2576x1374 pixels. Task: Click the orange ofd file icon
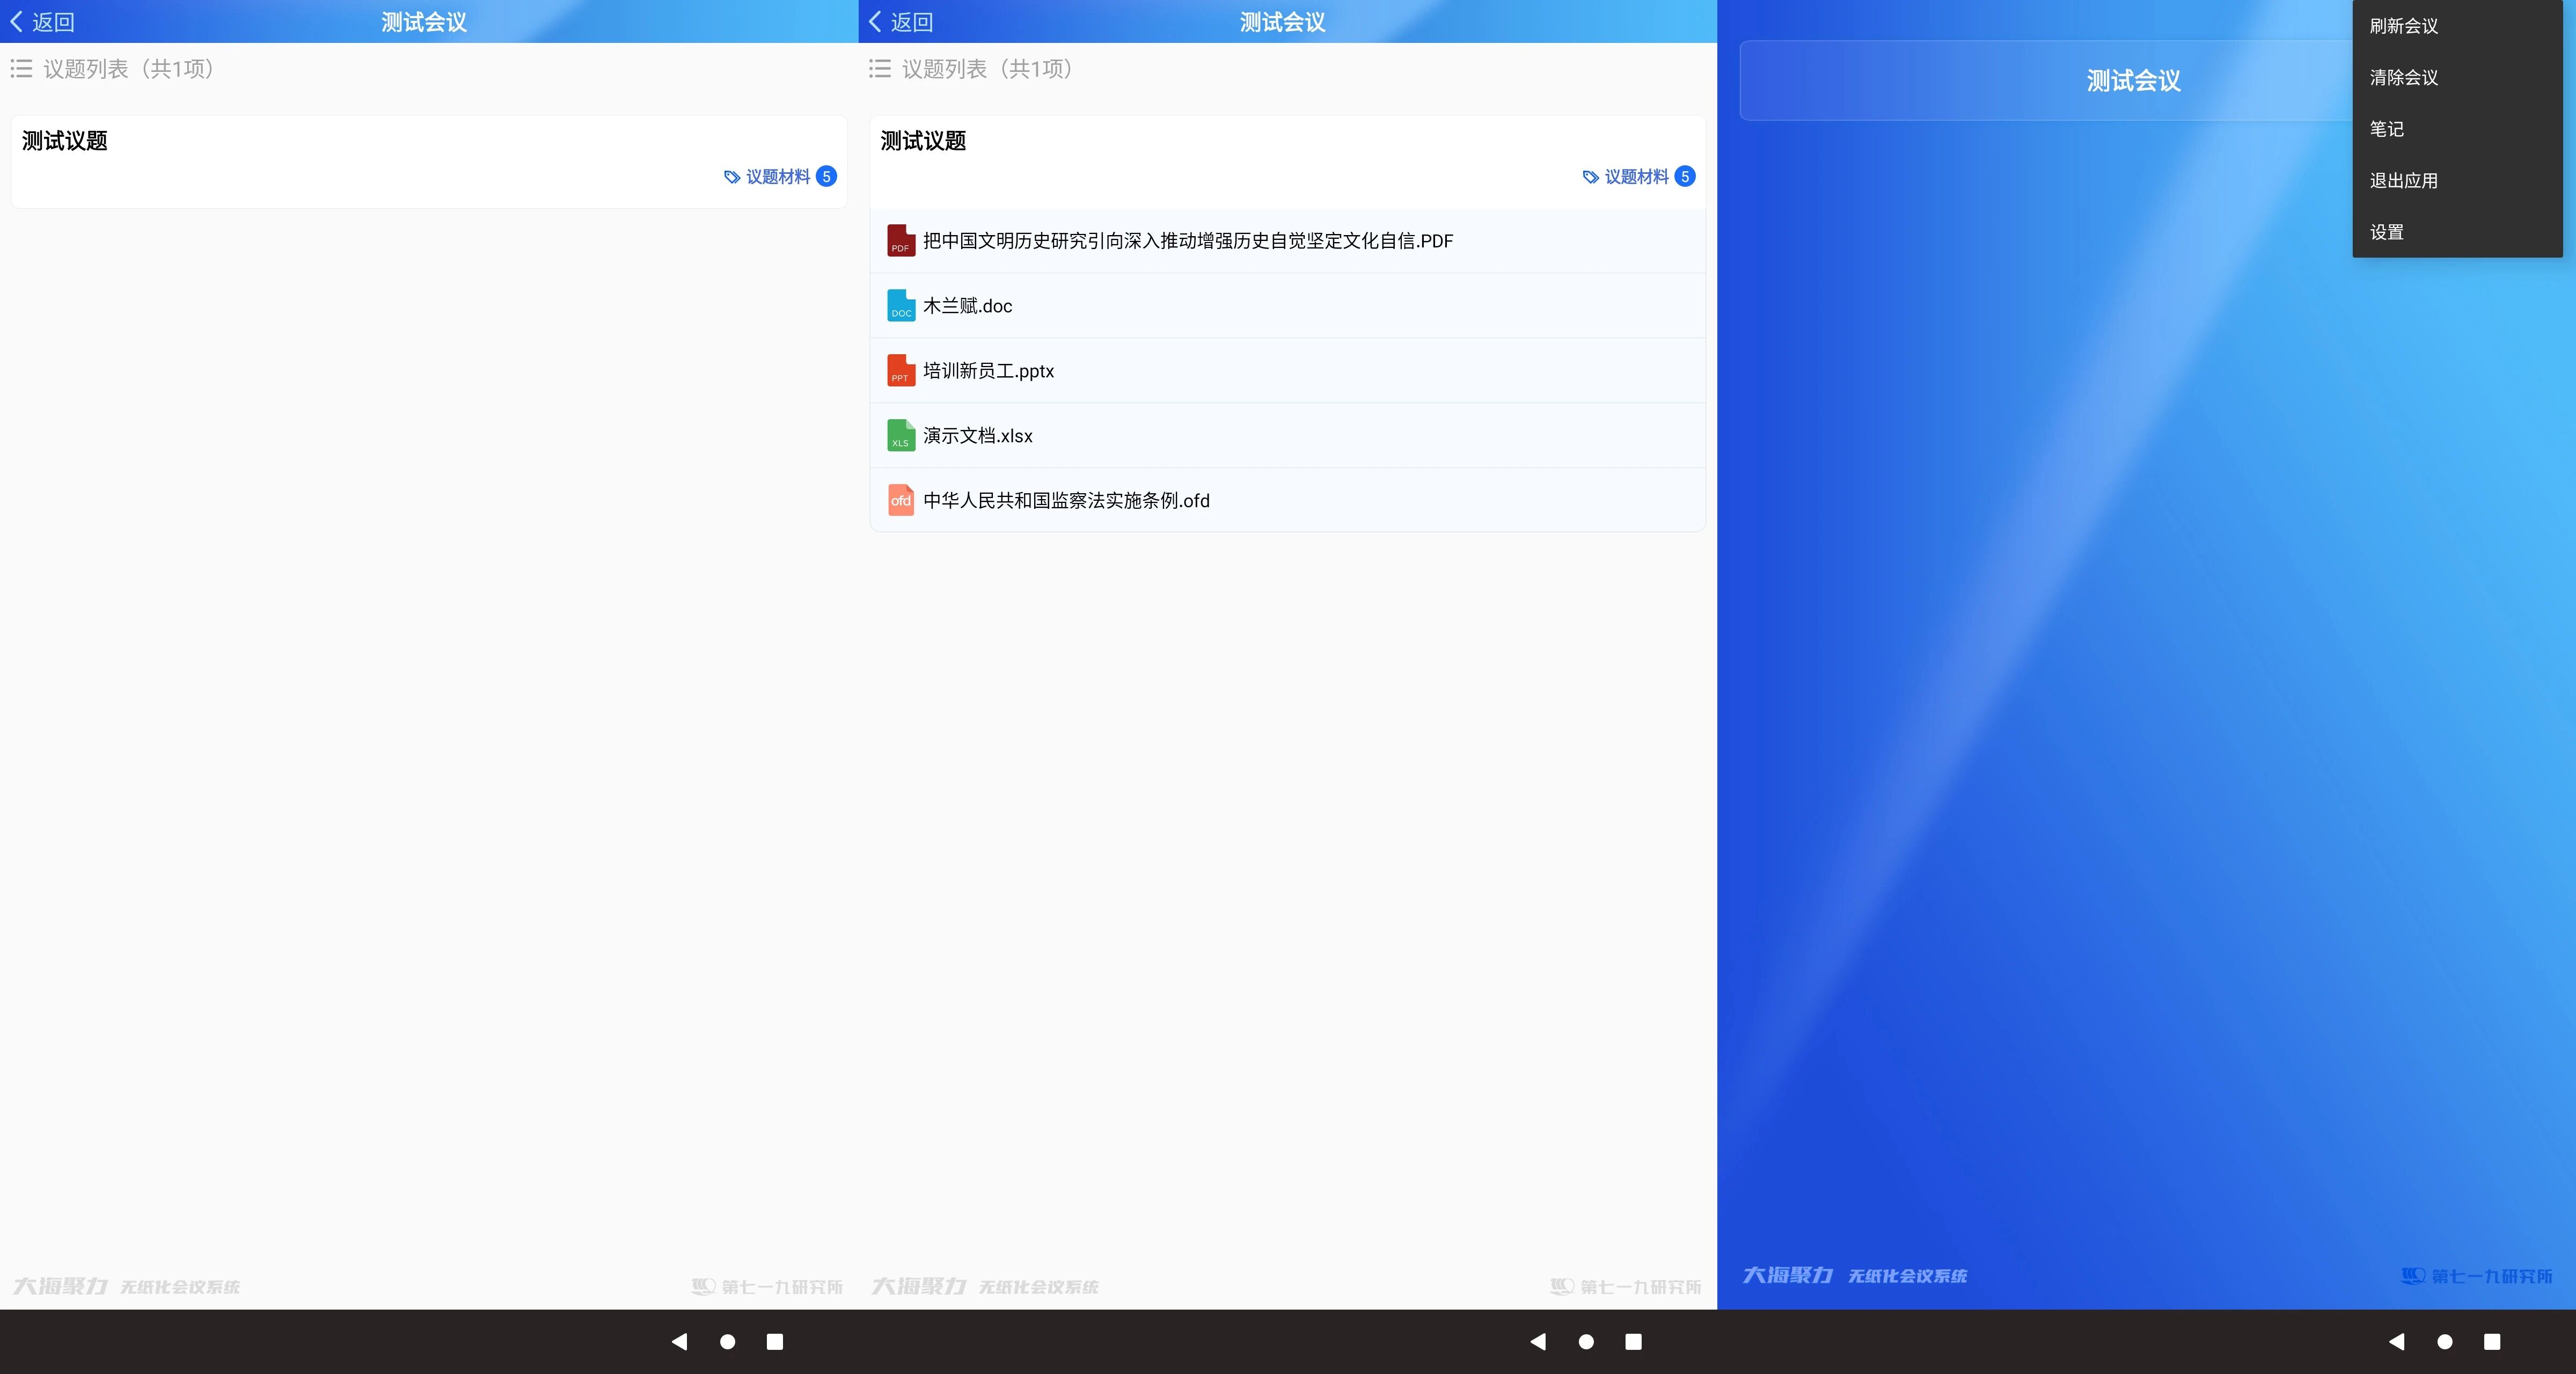(901, 500)
